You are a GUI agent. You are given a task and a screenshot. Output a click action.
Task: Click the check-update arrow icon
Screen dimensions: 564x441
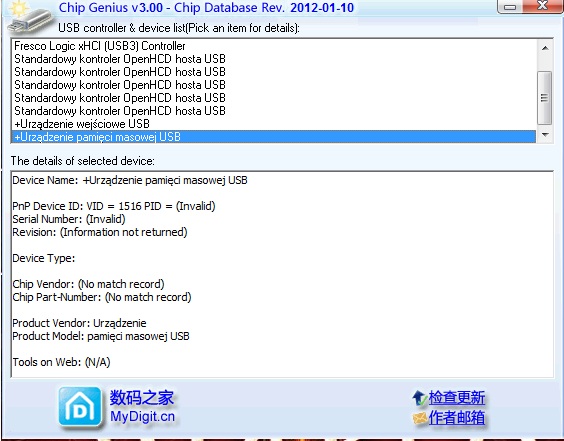pyautogui.click(x=419, y=398)
